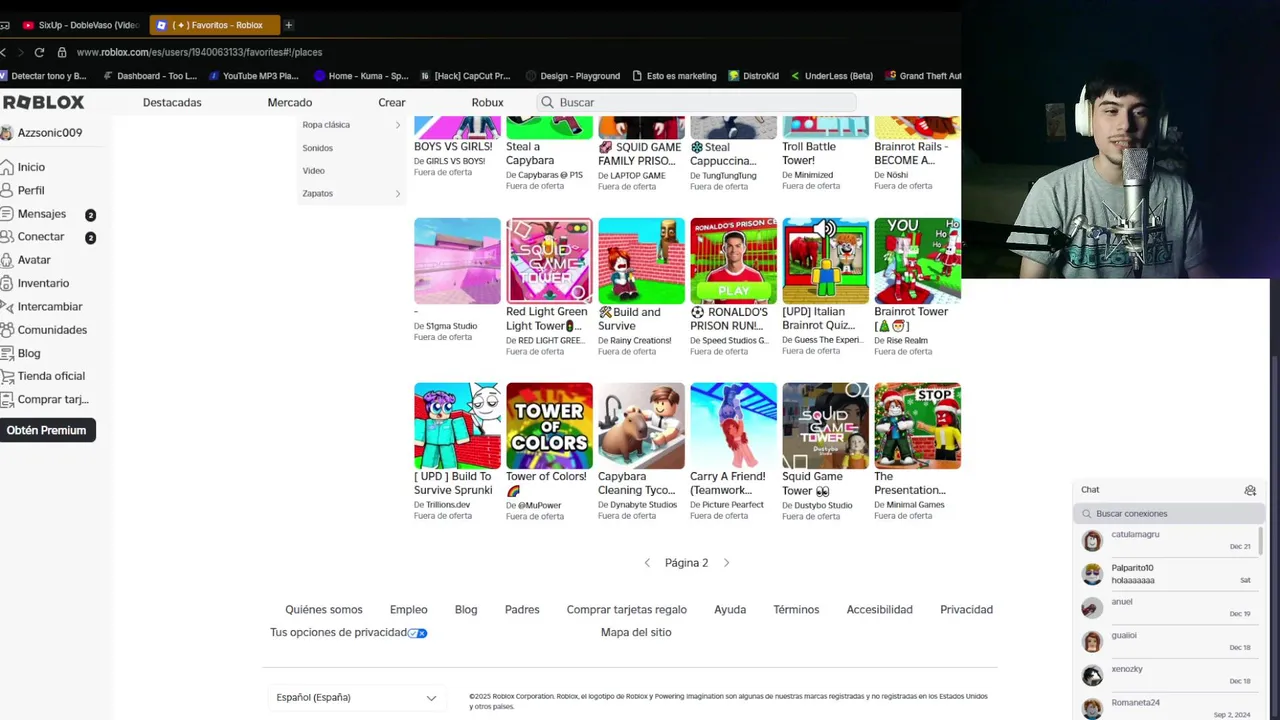This screenshot has width=1280, height=720.
Task: Click the Azzsonic009 profile avatar
Action: 7,133
